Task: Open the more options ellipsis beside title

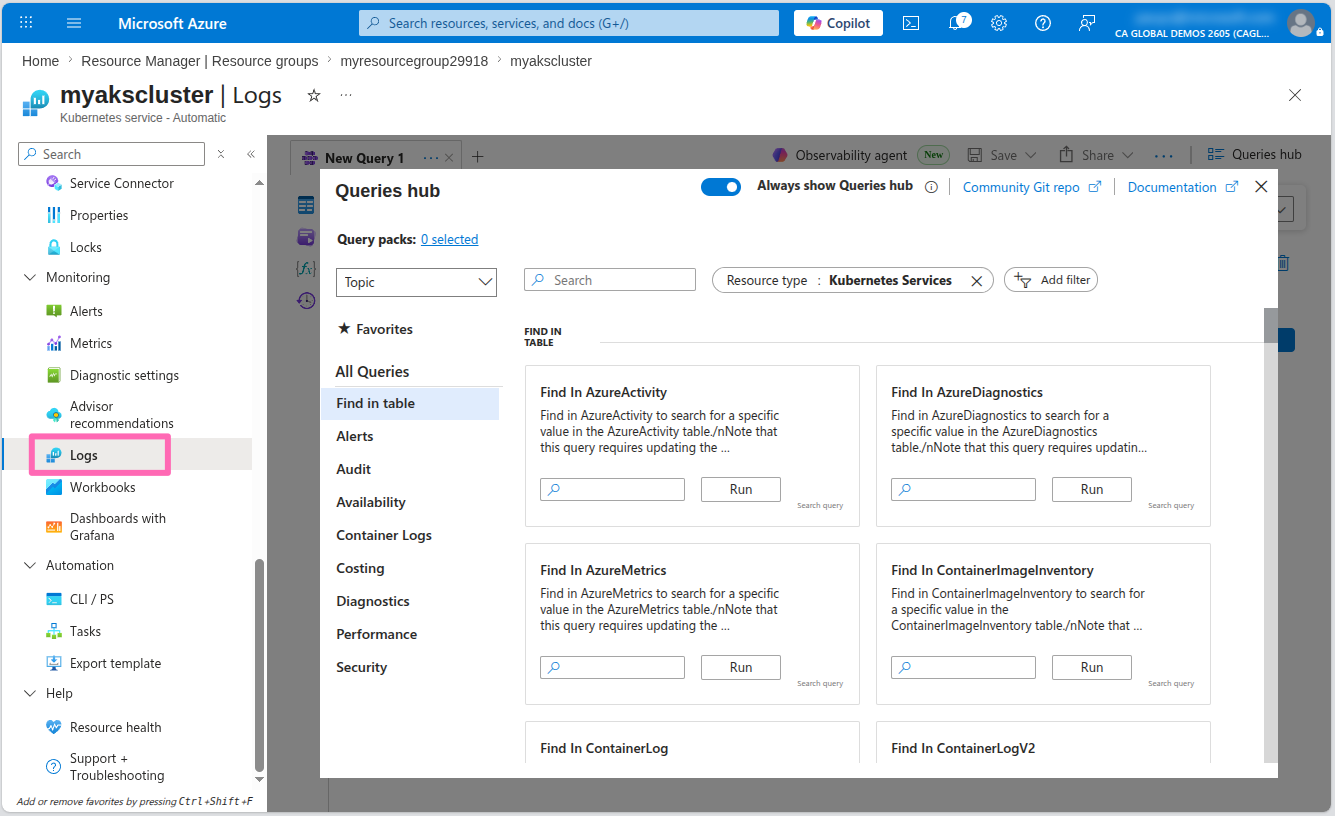Action: click(x=346, y=95)
